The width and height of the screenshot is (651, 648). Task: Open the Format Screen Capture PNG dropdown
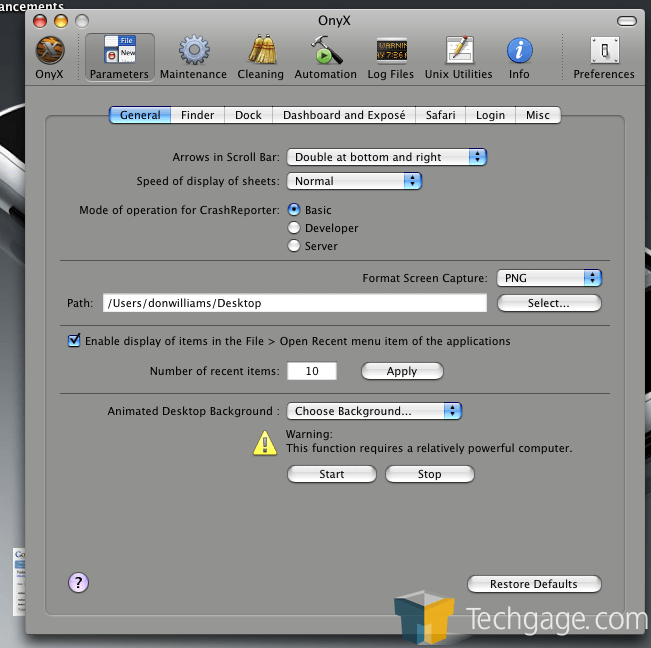pyautogui.click(x=549, y=278)
